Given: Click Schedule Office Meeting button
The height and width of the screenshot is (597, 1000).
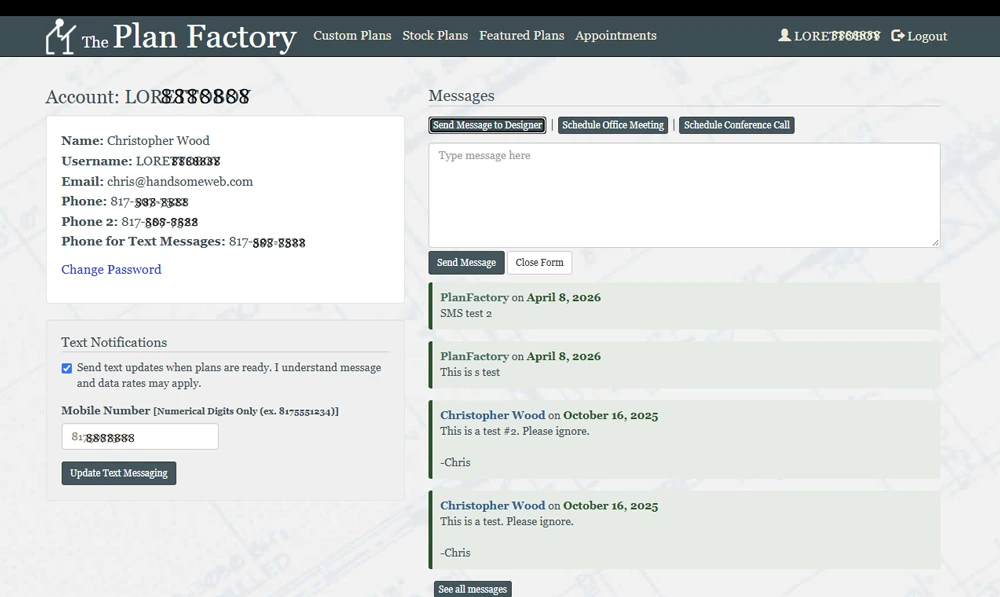Looking at the screenshot, I should (x=613, y=125).
